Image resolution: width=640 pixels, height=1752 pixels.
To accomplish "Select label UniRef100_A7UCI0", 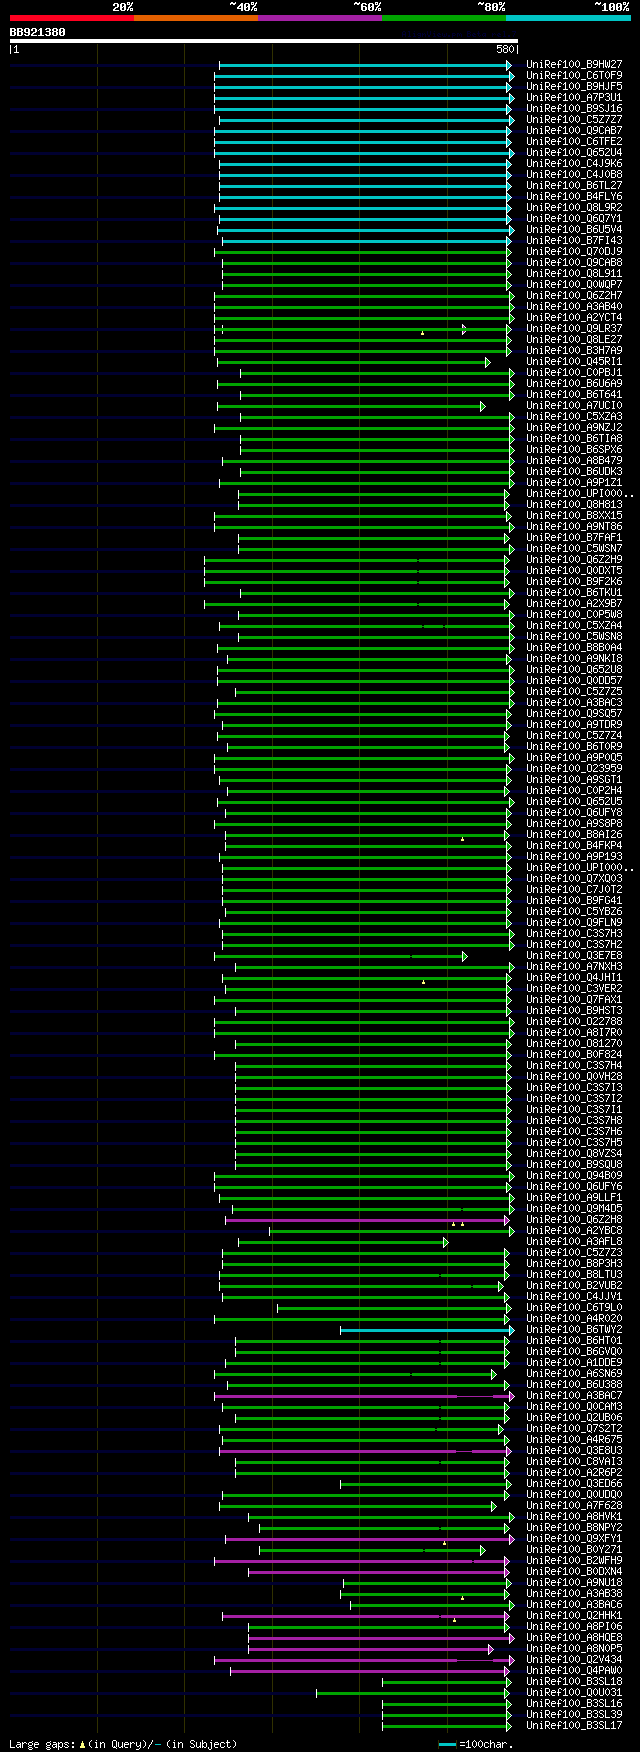I will click(x=574, y=406).
